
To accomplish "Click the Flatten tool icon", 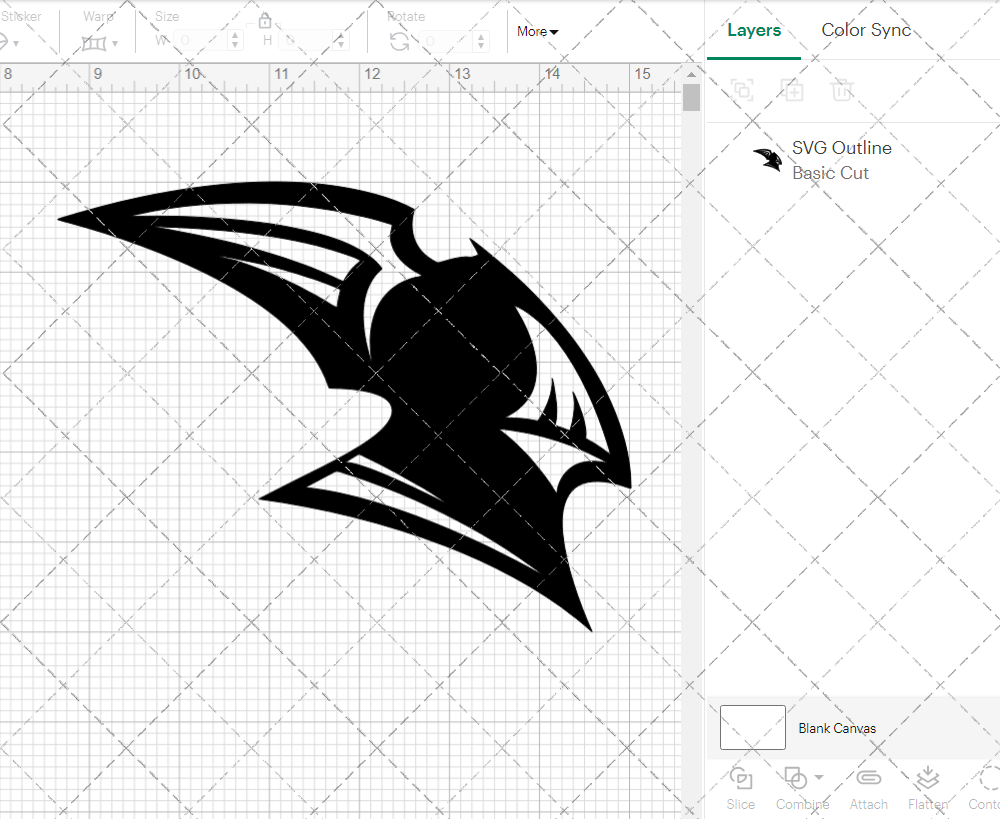I will point(927,779).
